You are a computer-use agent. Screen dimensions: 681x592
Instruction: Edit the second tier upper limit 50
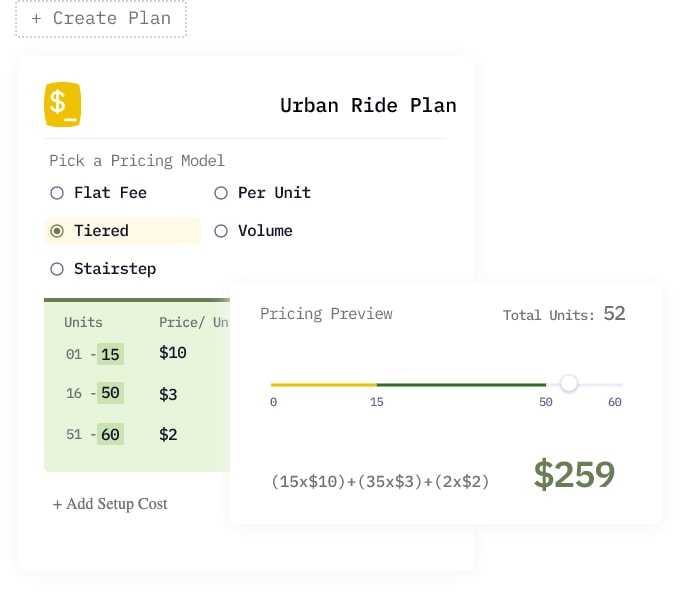110,394
